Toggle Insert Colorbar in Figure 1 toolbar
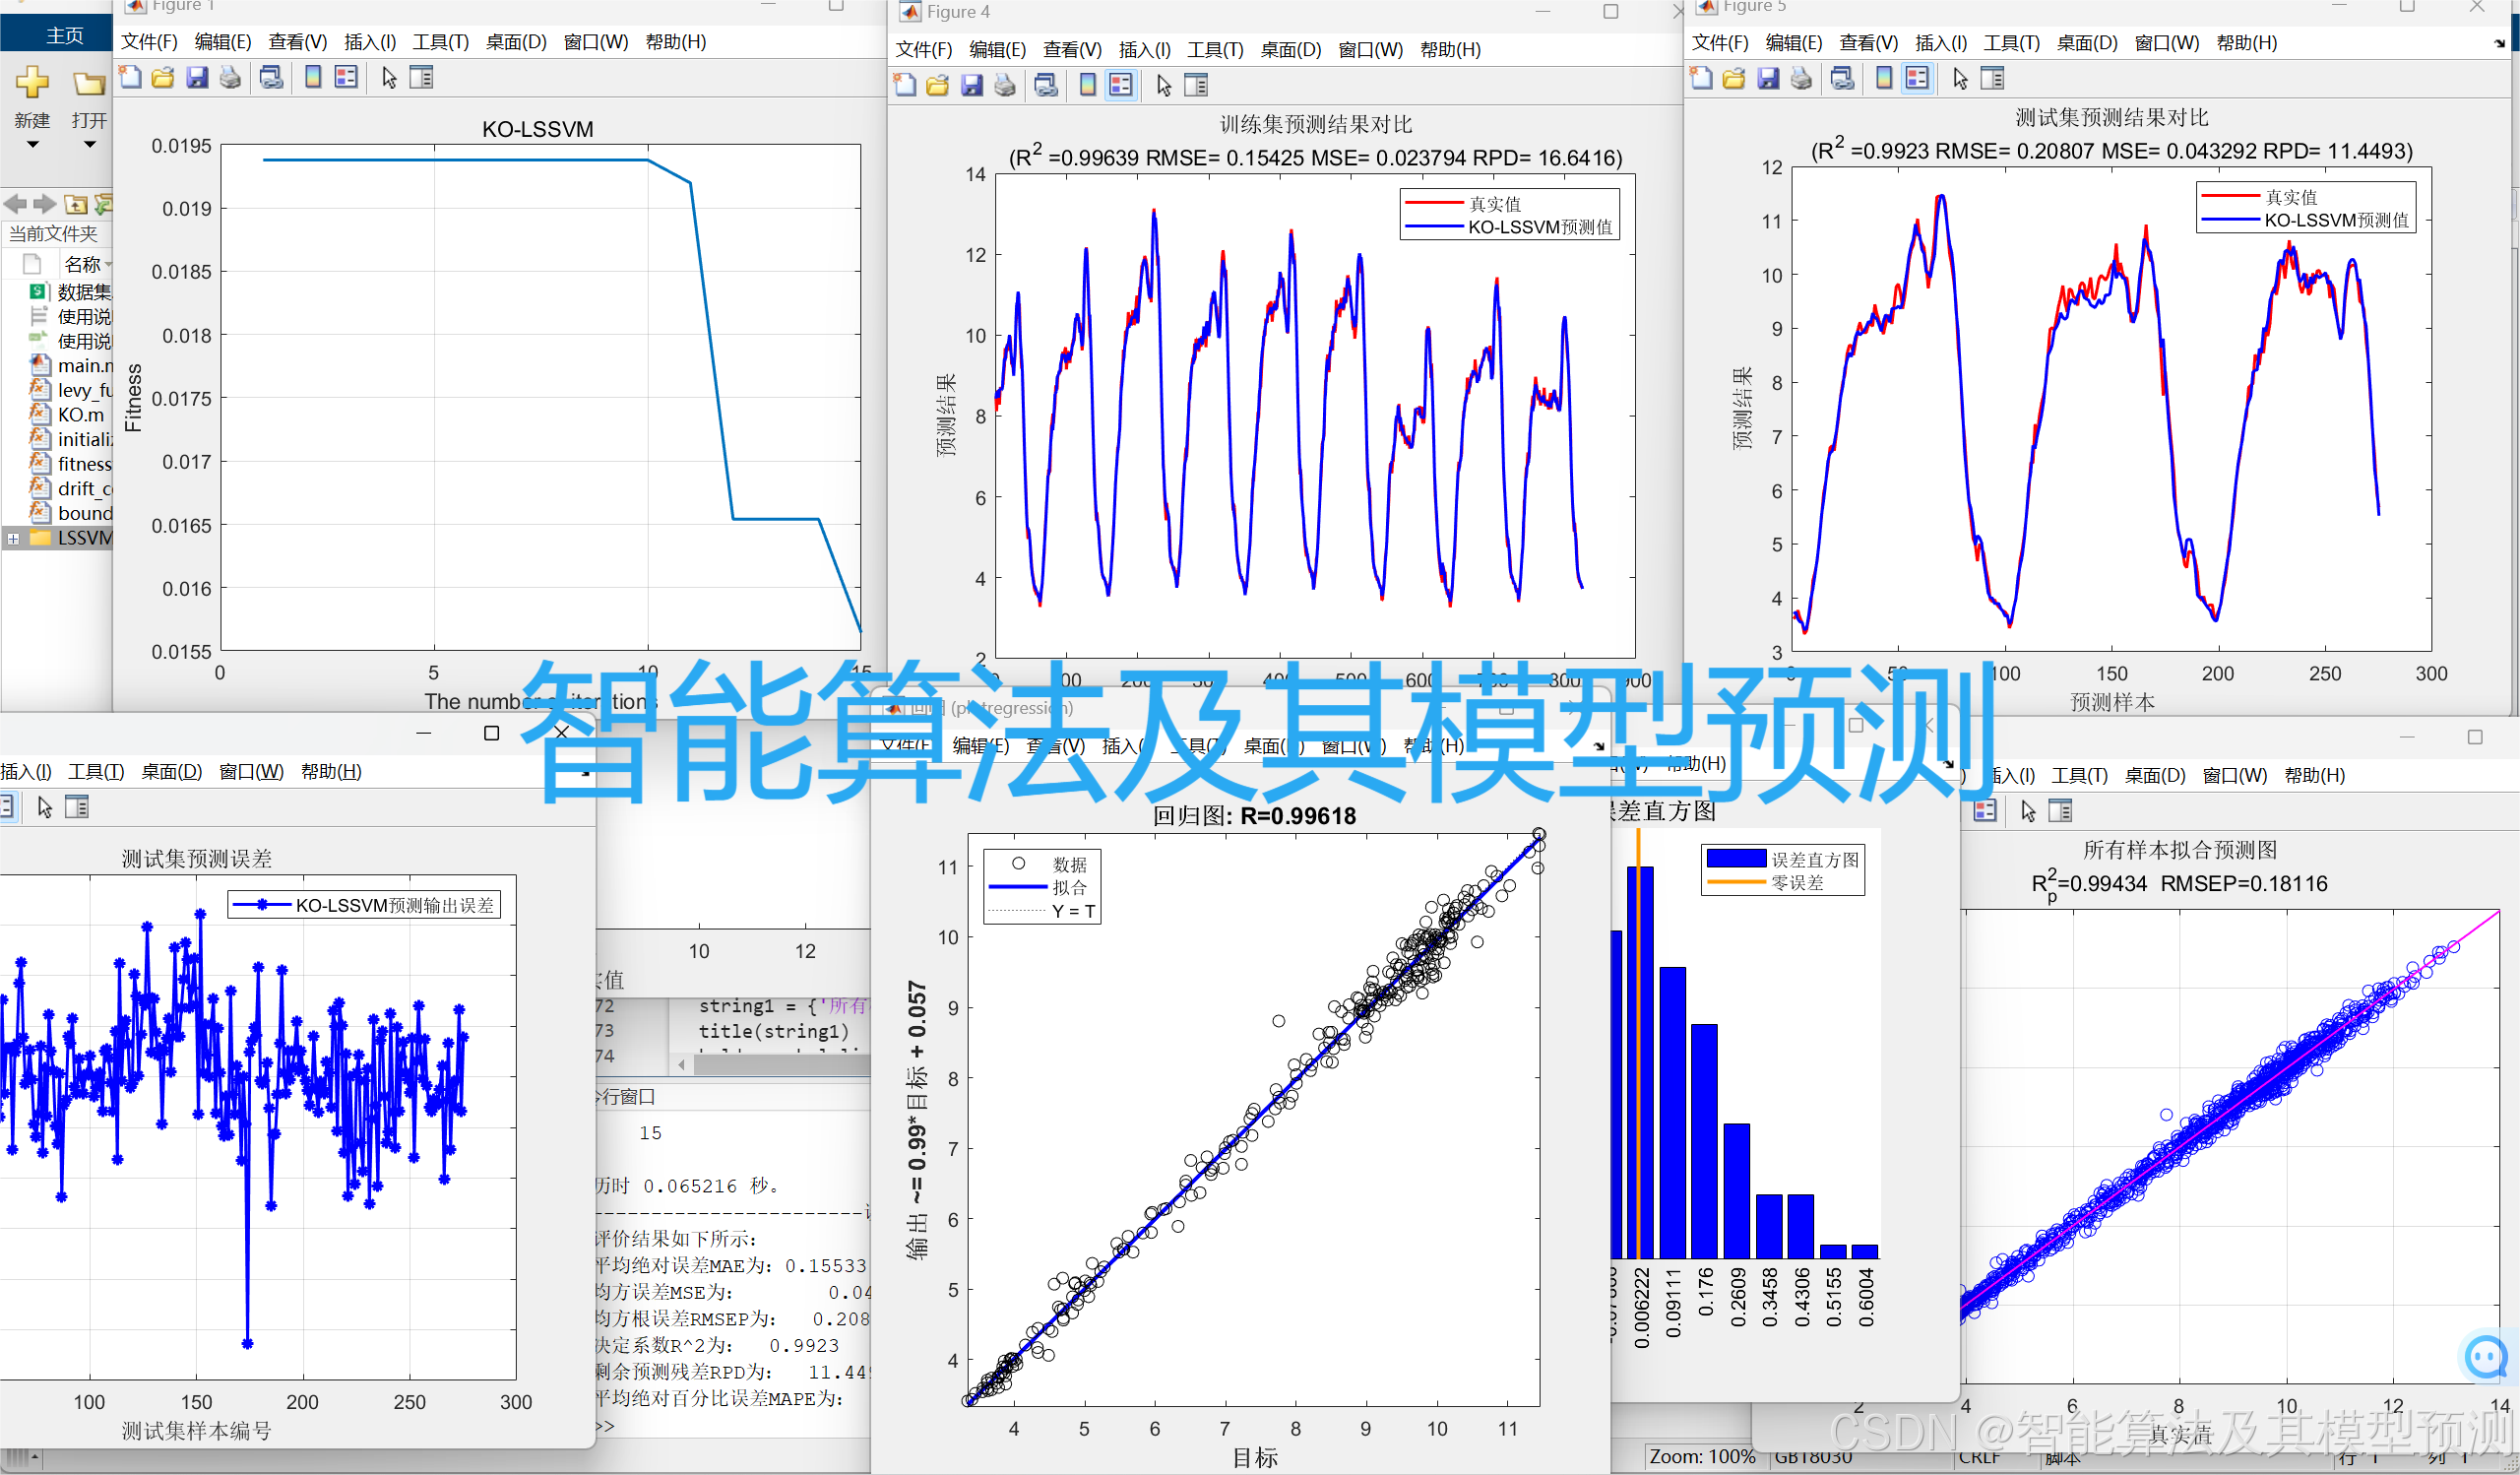This screenshot has height=1475, width=2520. coord(313,77)
